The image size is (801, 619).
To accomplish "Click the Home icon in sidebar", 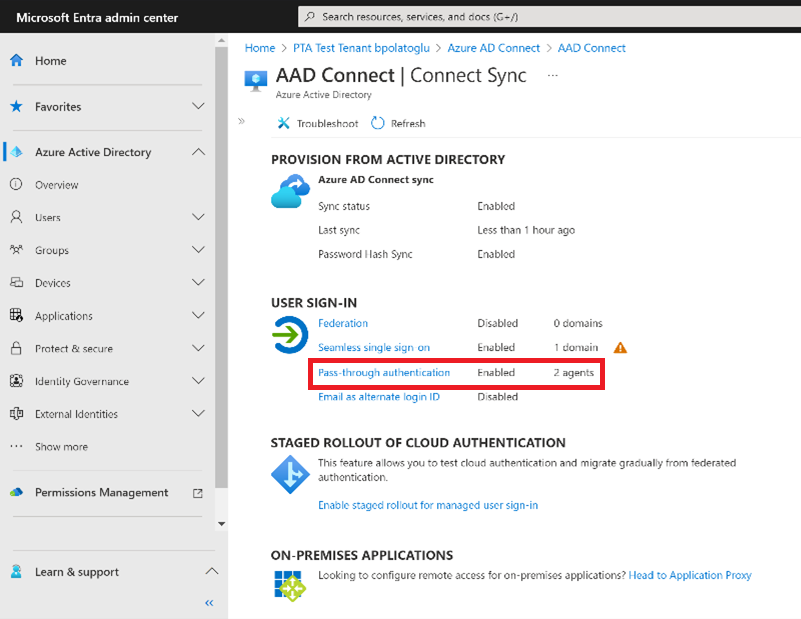I will coord(16,60).
